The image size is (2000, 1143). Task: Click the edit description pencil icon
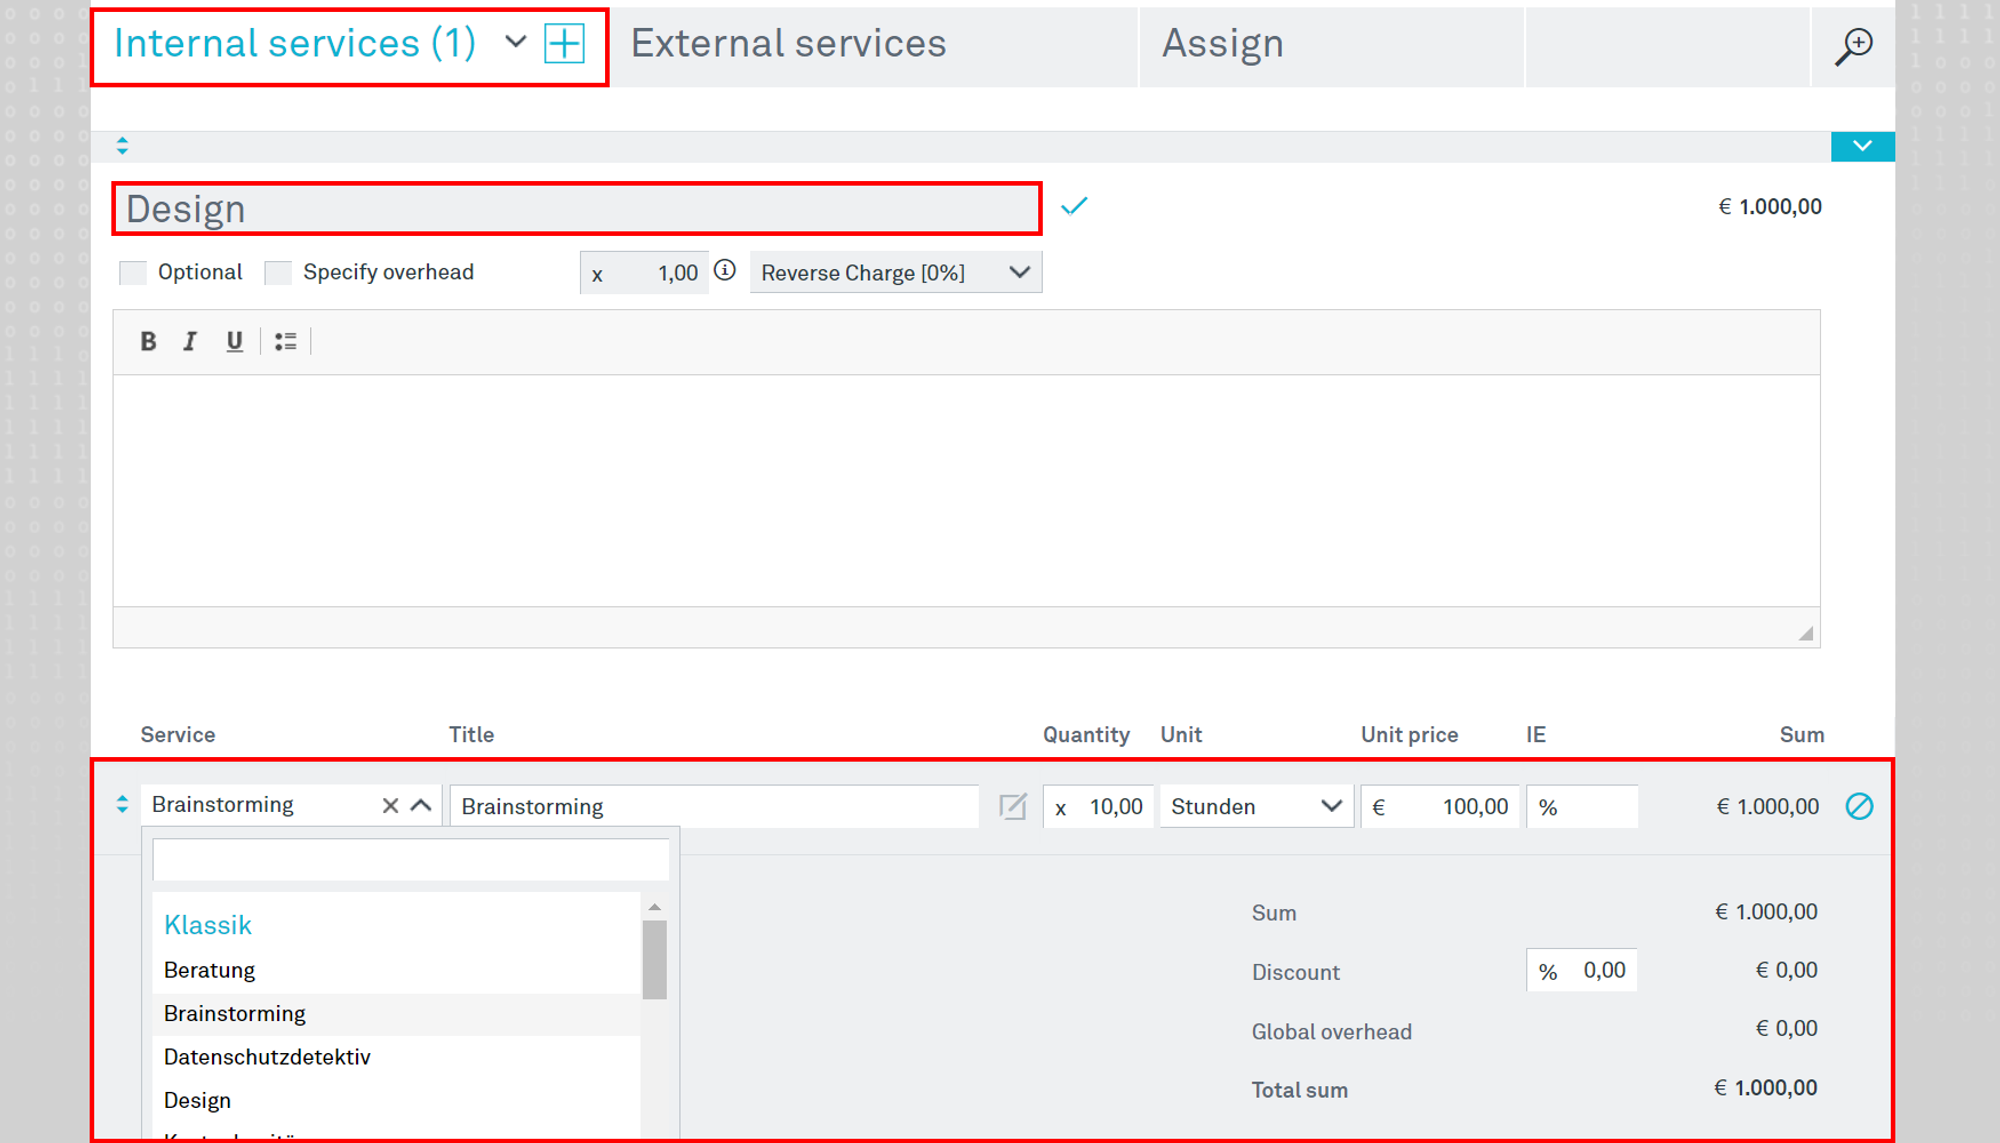pos(1014,806)
